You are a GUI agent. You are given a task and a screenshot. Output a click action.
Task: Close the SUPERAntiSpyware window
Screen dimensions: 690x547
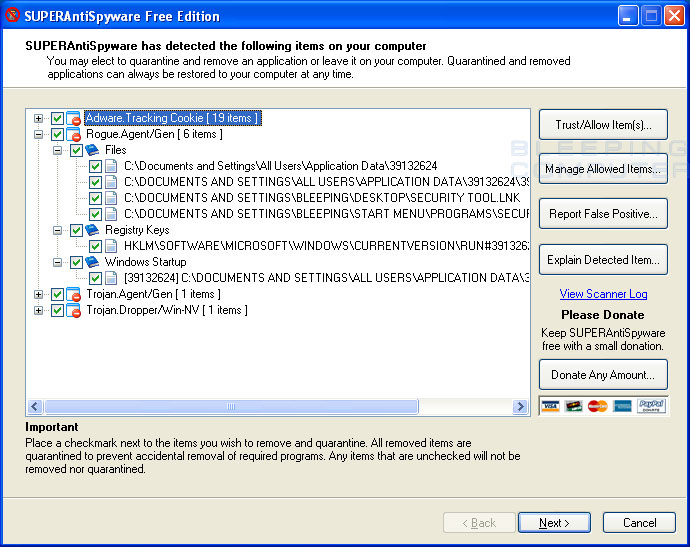coord(674,16)
